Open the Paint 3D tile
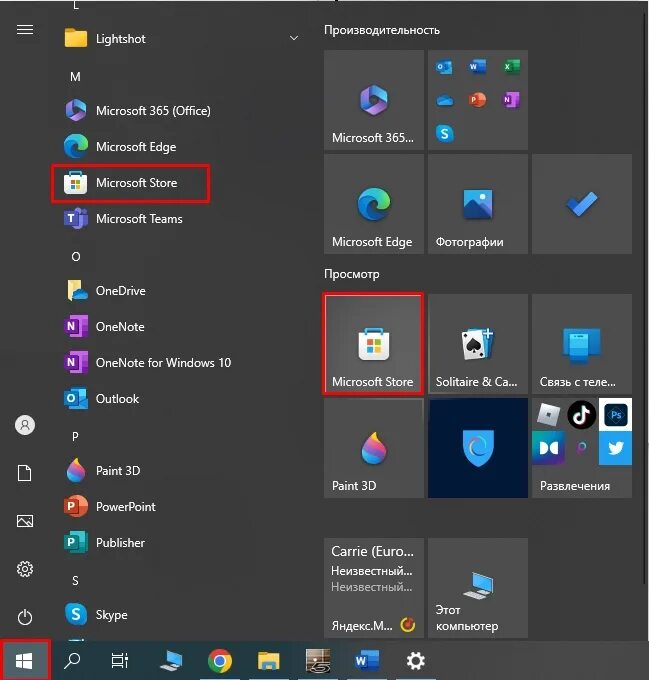This screenshot has width=649, height=680. 374,448
